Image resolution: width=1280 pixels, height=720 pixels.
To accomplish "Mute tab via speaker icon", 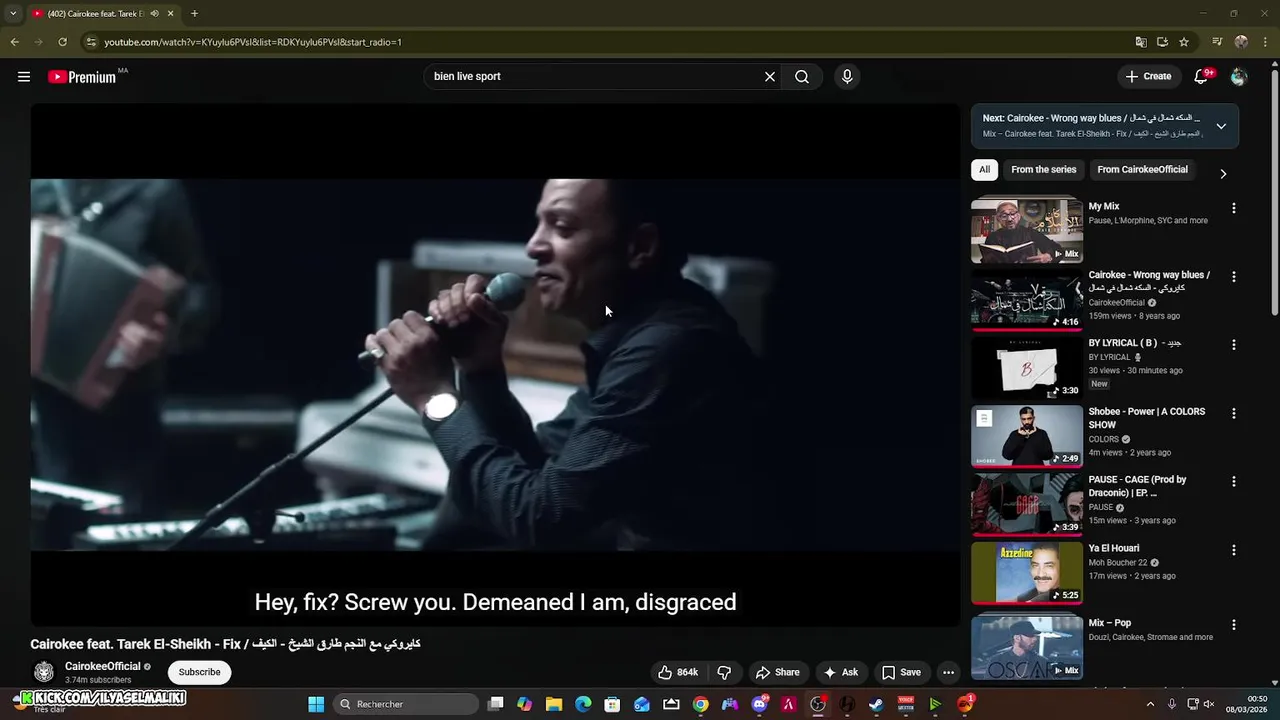I will point(154,14).
